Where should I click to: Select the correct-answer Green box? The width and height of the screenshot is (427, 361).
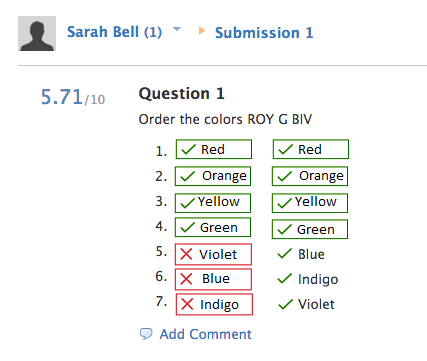(310, 229)
